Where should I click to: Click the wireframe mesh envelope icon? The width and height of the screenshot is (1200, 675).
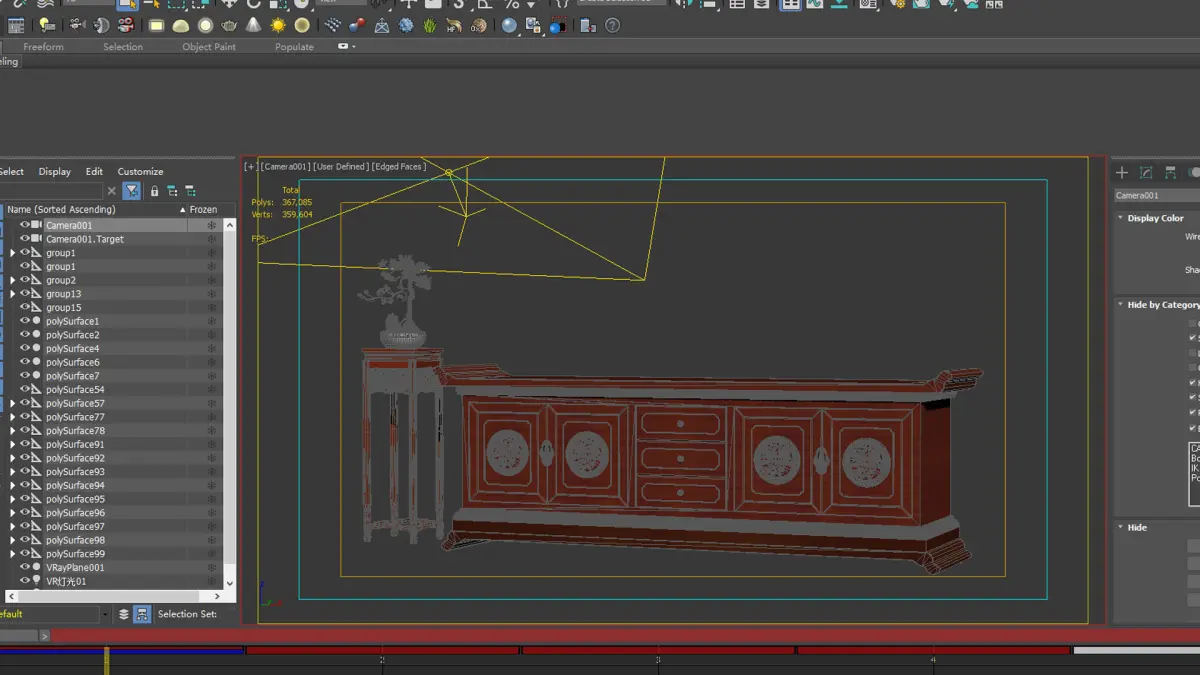point(382,25)
